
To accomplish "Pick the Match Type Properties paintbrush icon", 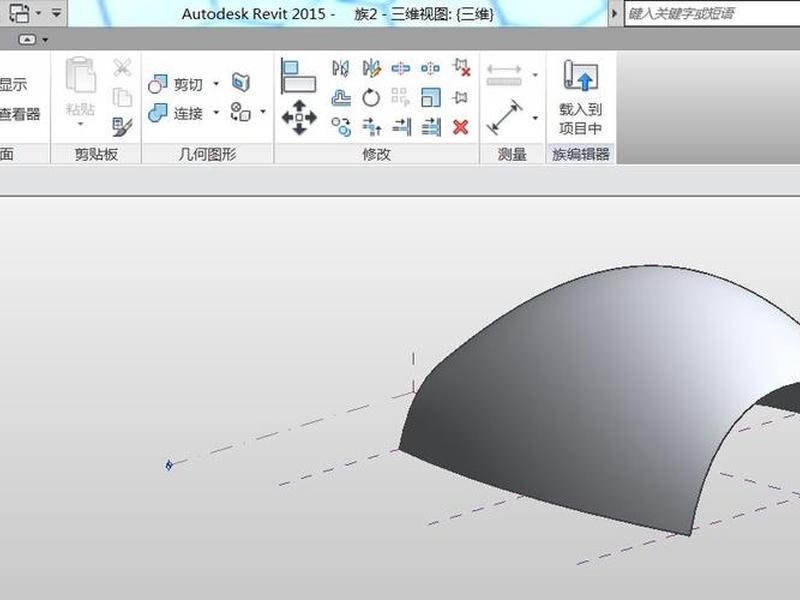I will coord(122,127).
